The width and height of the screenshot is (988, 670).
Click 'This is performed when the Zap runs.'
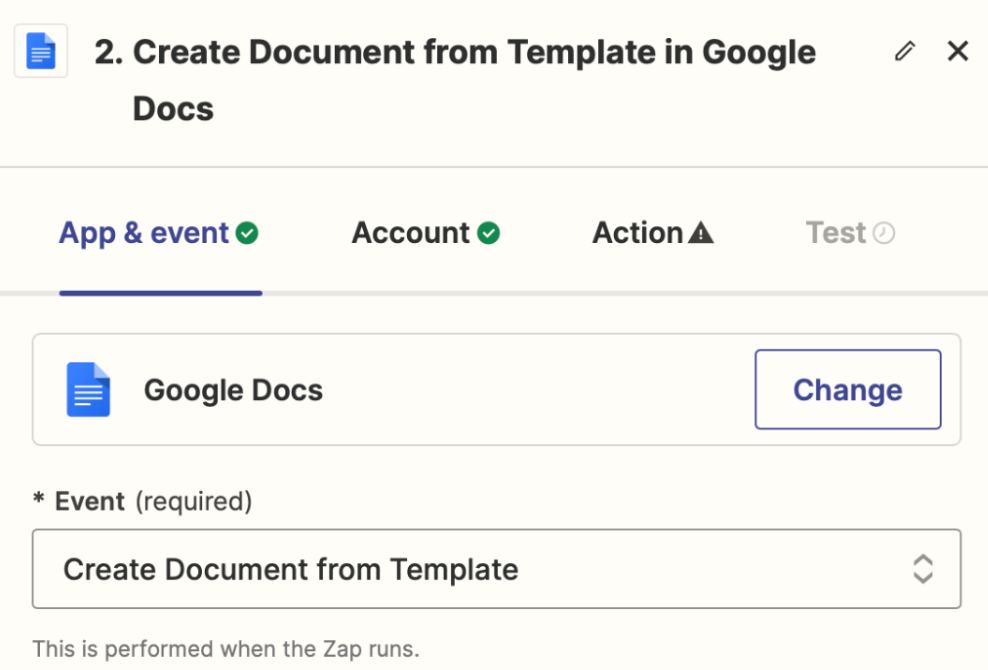(x=226, y=649)
